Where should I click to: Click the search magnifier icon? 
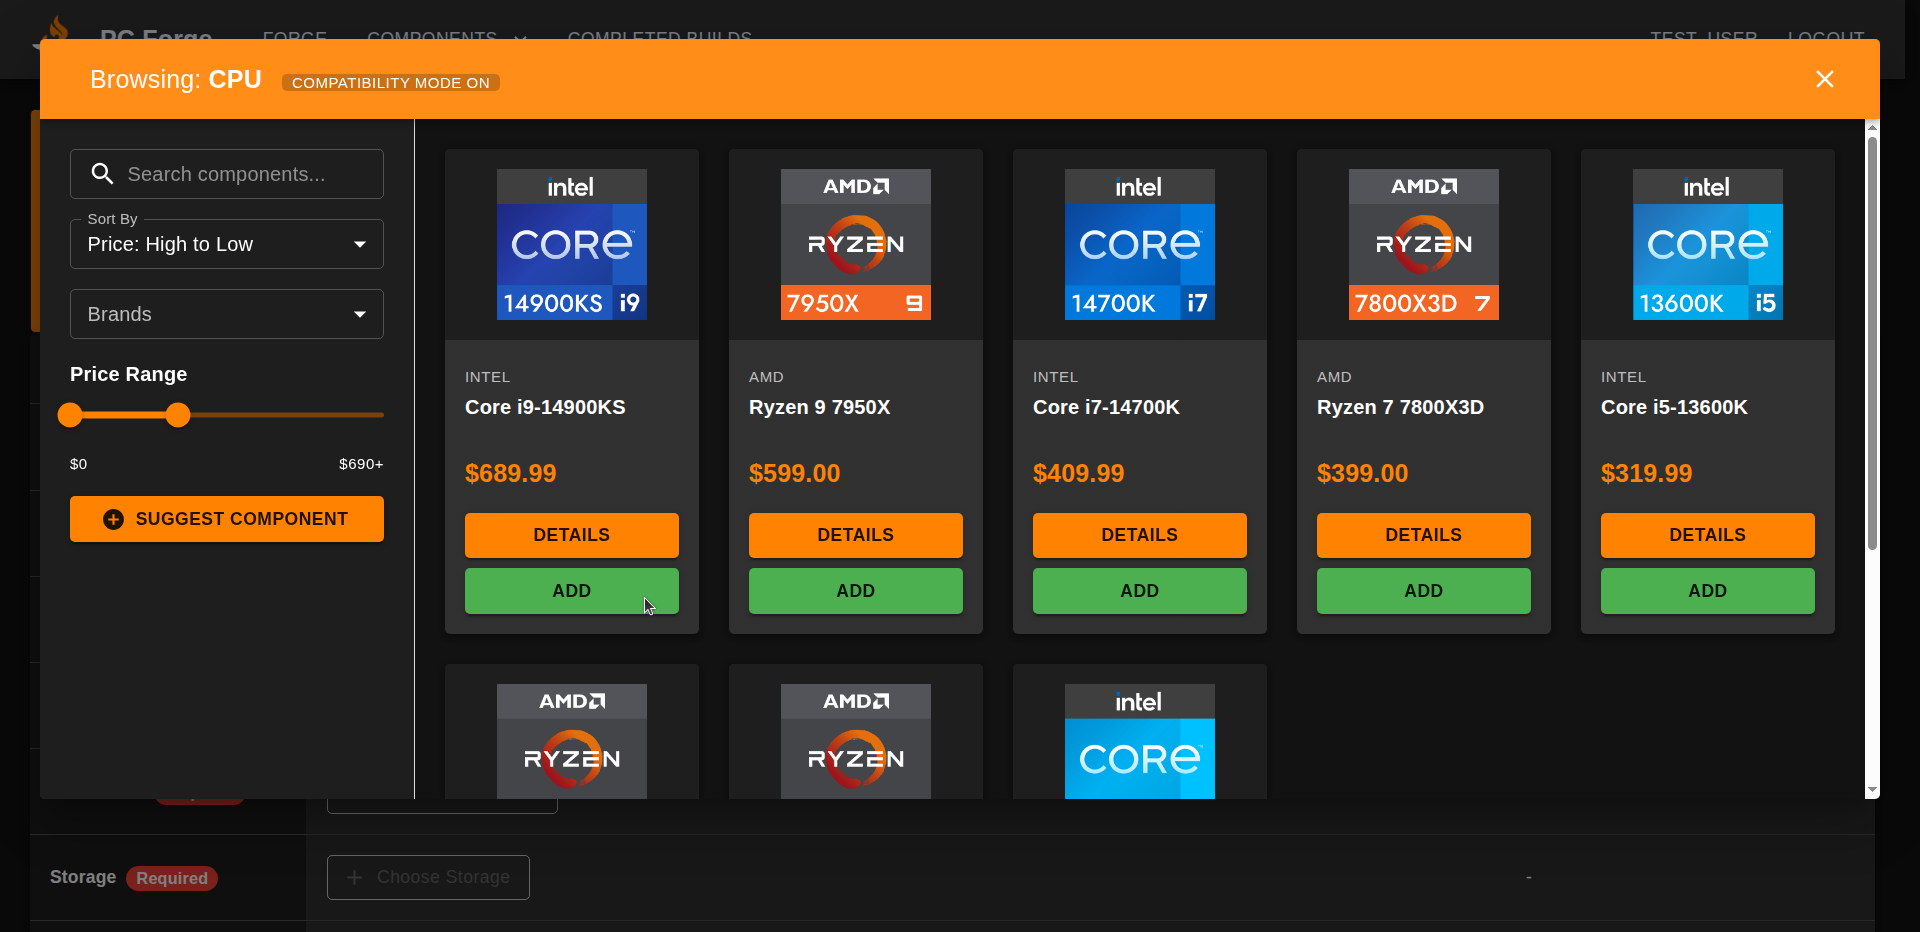click(102, 174)
